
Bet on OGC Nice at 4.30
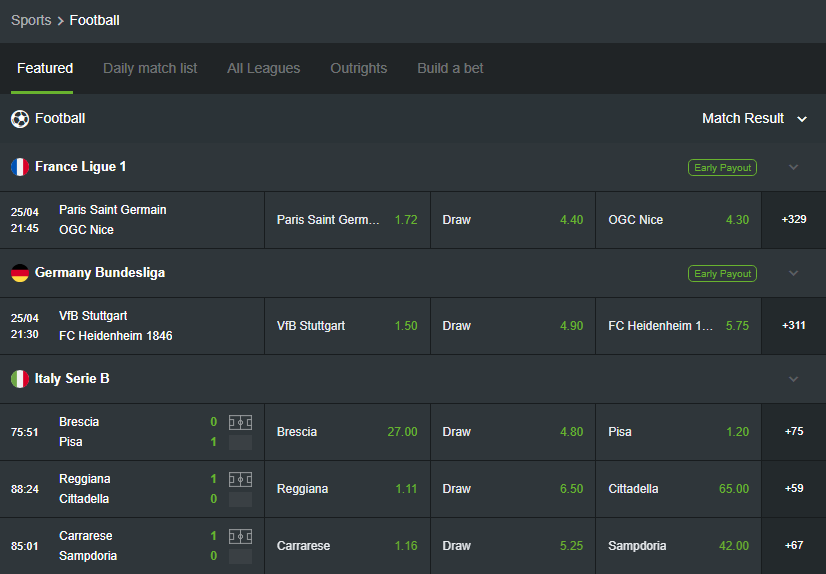pyautogui.click(x=678, y=220)
